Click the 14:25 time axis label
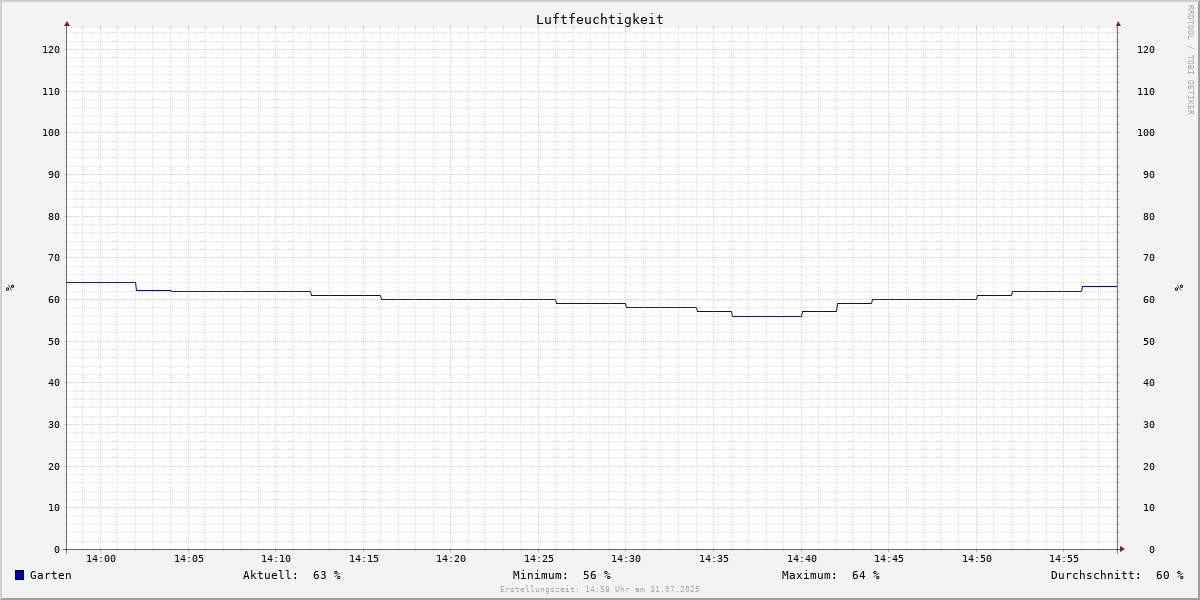Screen dimensions: 1200x600 539,559
